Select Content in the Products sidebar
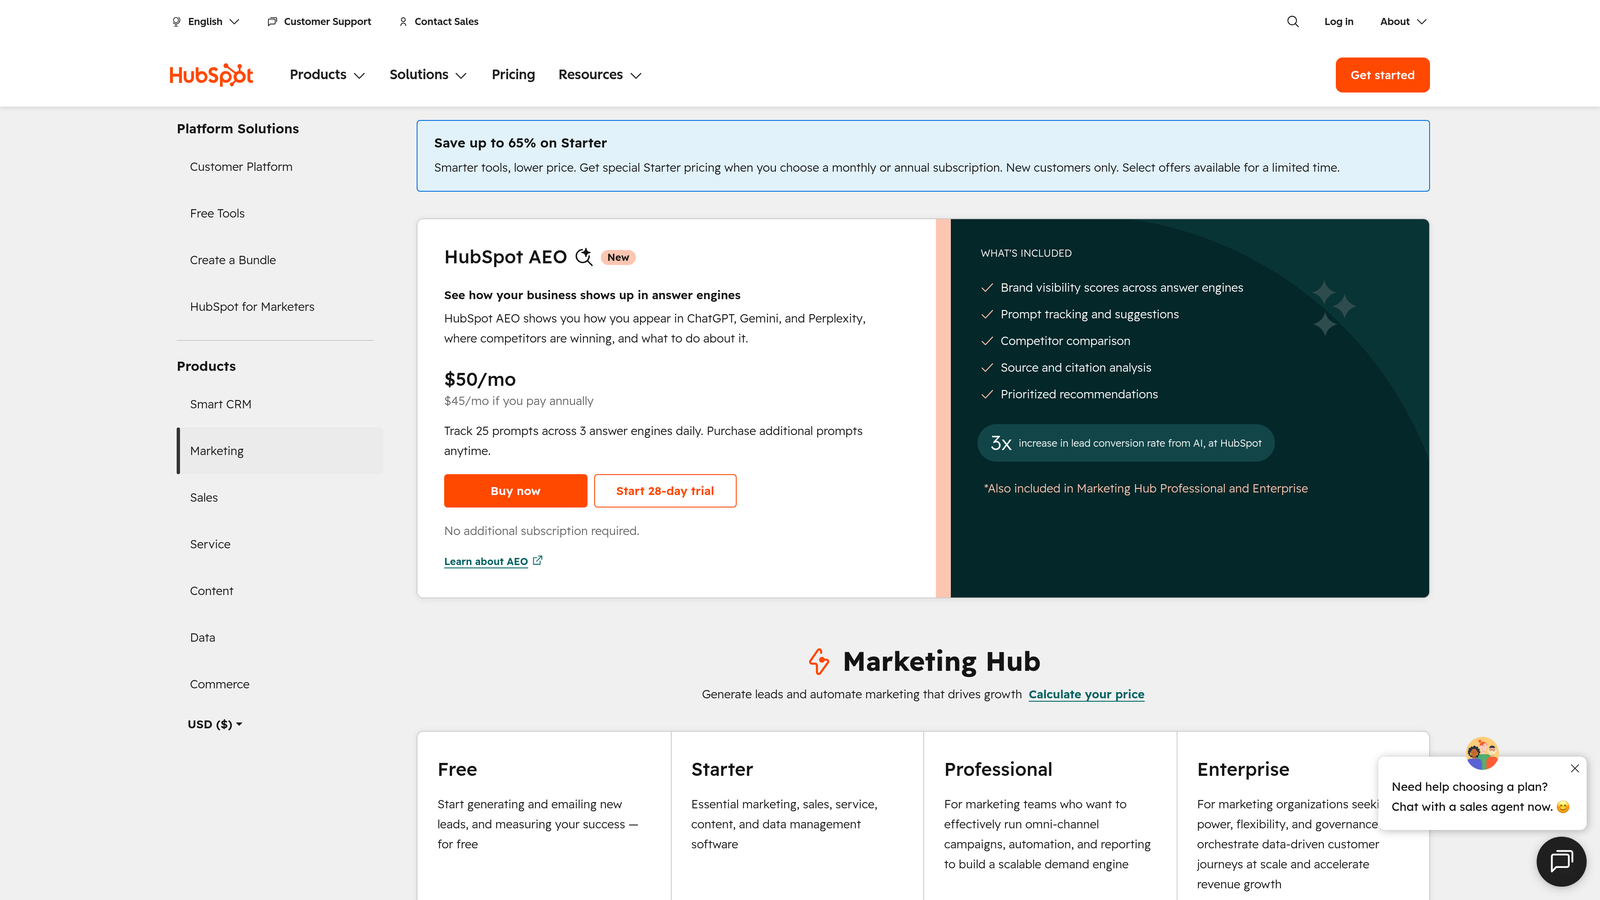The height and width of the screenshot is (900, 1600). pyautogui.click(x=212, y=591)
